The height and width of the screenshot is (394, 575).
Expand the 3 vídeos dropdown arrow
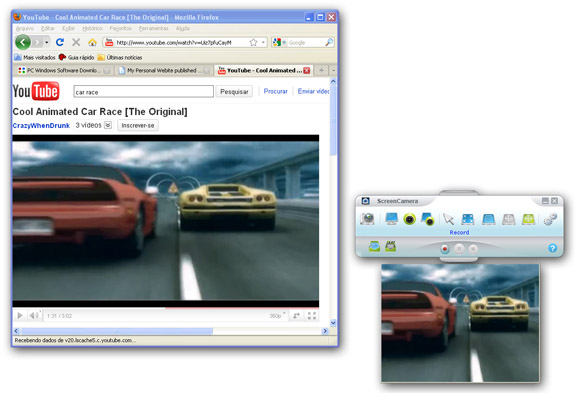[x=108, y=125]
